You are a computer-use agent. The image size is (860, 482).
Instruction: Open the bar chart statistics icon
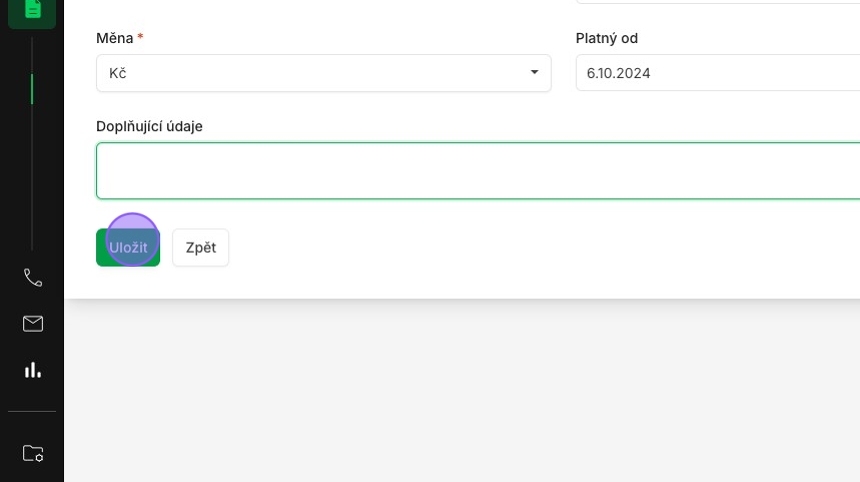[x=33, y=370]
